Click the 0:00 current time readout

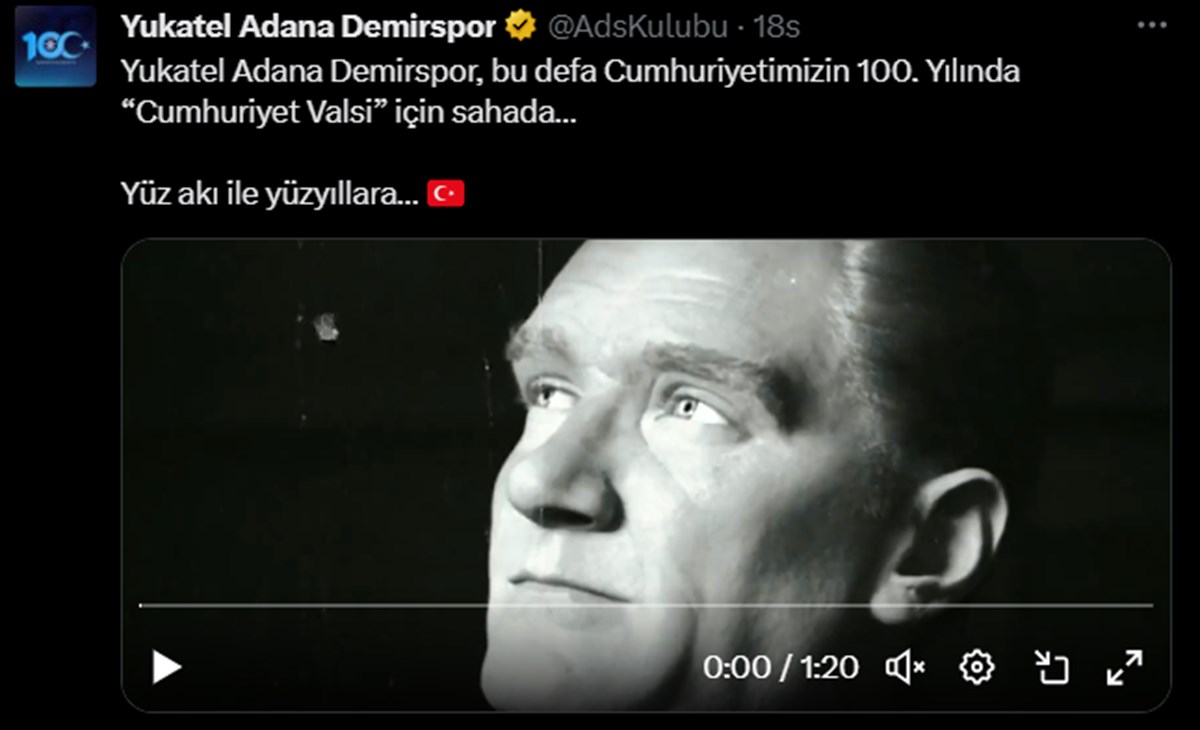click(x=736, y=667)
